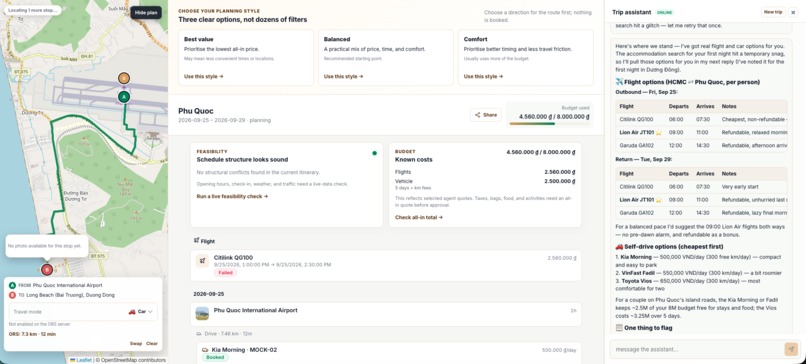Click the Schedule structure looks sound heading
Viewport: 806px width, 364px height.
click(x=242, y=160)
